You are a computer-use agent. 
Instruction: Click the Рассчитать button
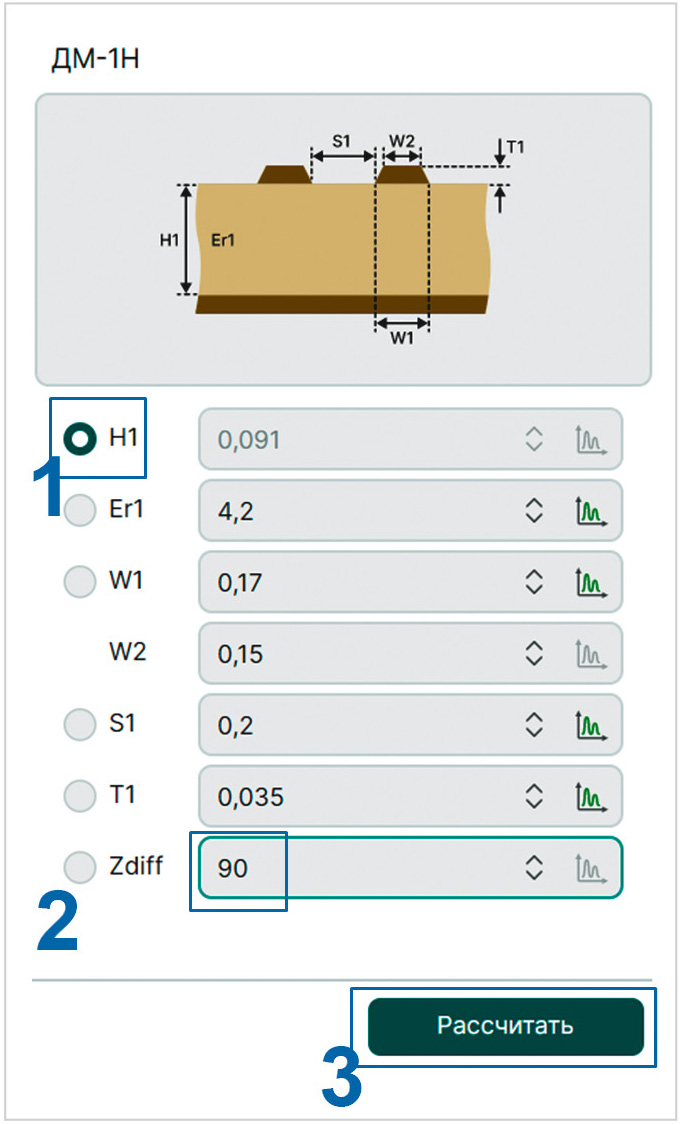coord(506,1026)
